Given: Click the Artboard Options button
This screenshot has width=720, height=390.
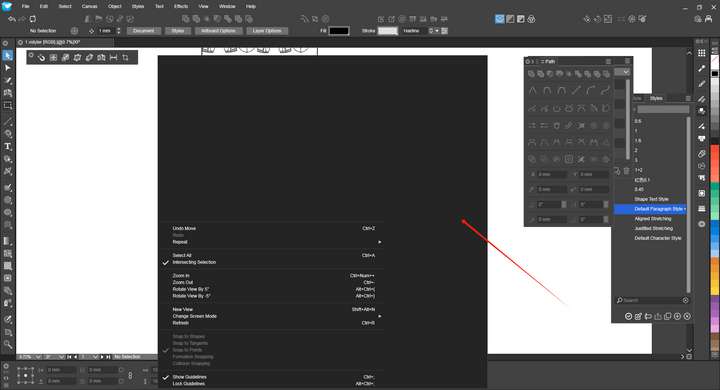Looking at the screenshot, I should (218, 31).
